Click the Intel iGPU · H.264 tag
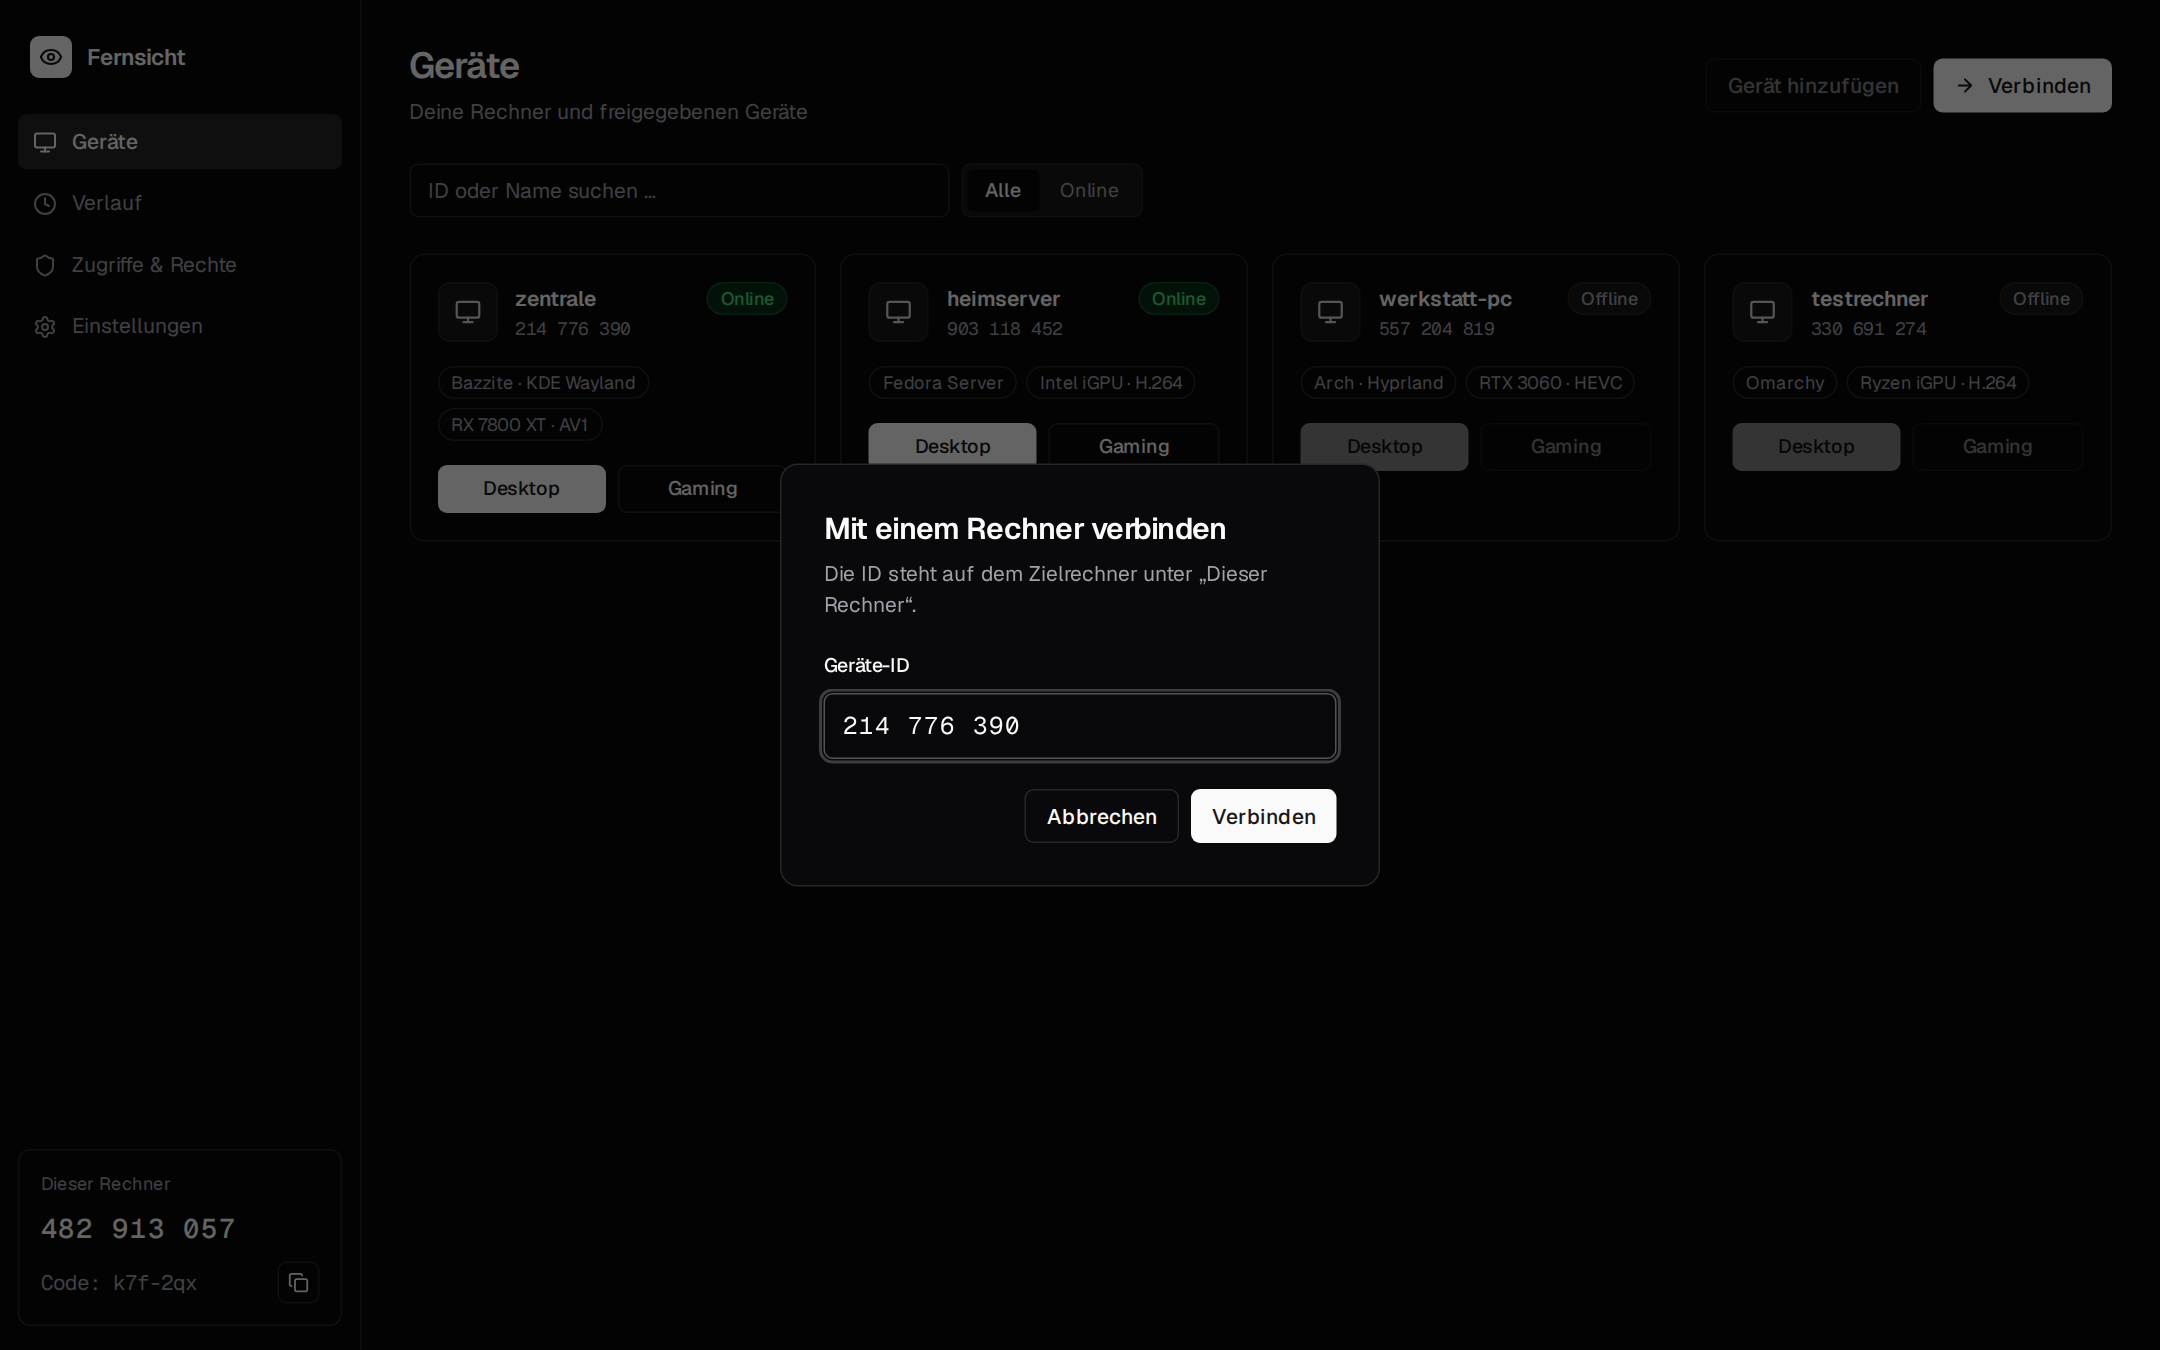2160x1350 pixels. click(x=1111, y=383)
